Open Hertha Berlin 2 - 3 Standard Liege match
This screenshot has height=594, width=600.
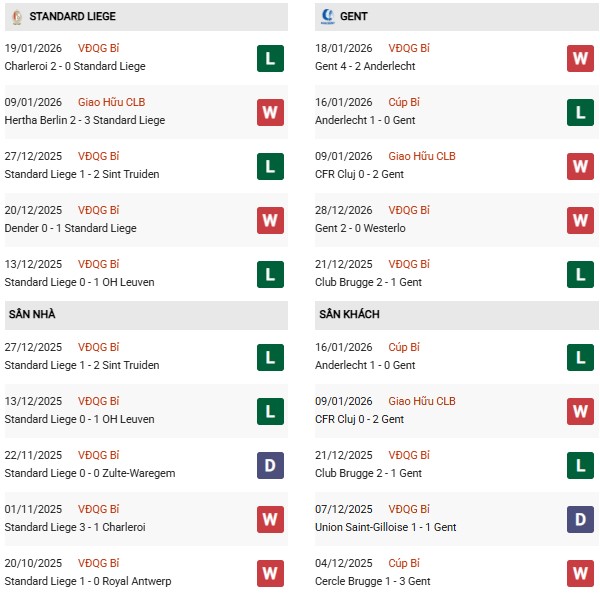(85, 120)
